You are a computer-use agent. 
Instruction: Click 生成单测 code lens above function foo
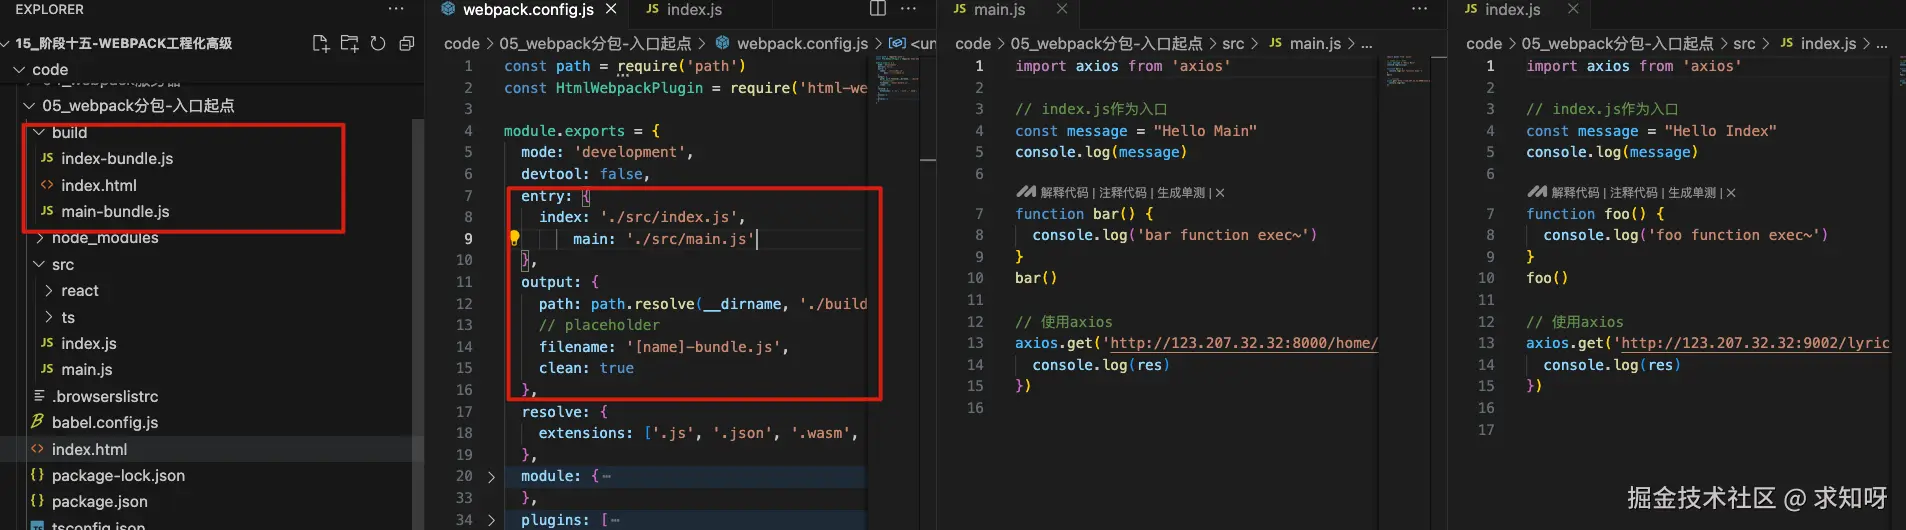(1692, 193)
